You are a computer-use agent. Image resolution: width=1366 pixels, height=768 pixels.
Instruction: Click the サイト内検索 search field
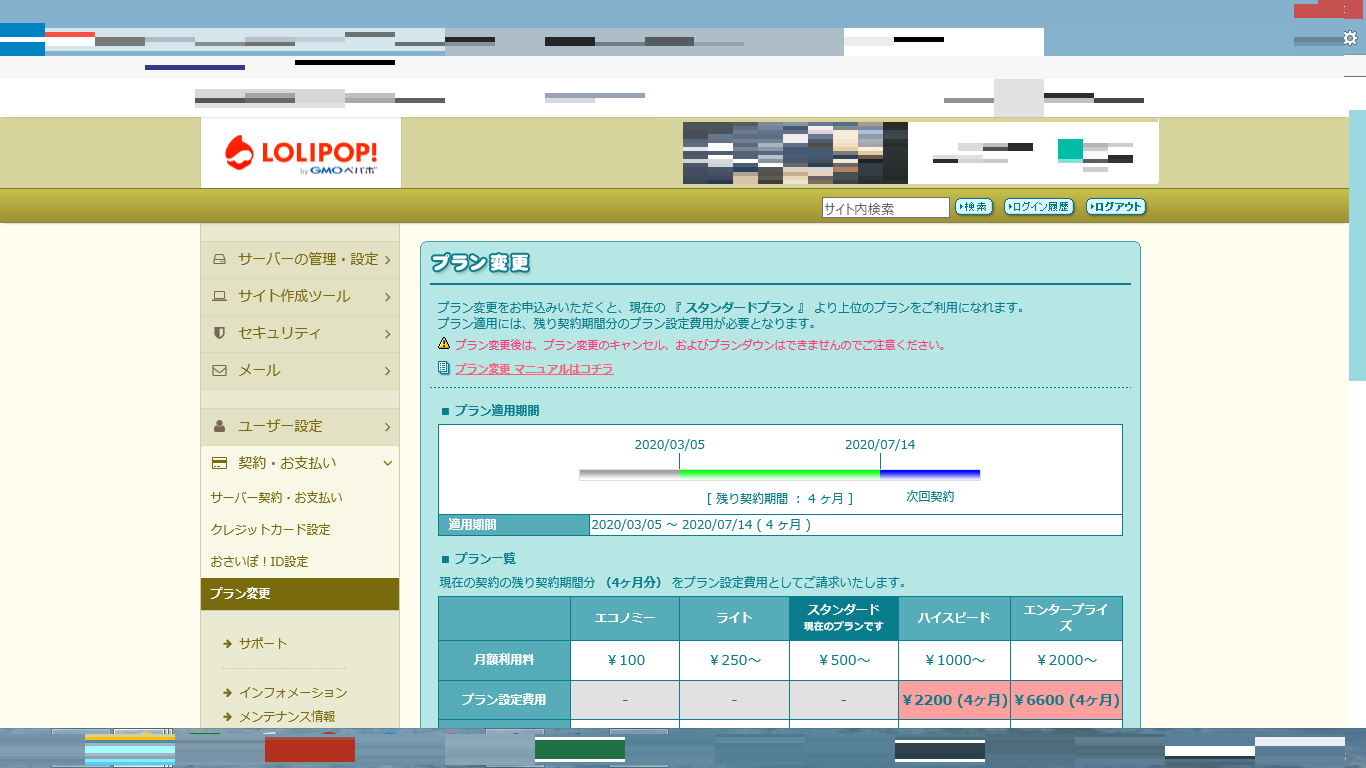click(x=884, y=208)
